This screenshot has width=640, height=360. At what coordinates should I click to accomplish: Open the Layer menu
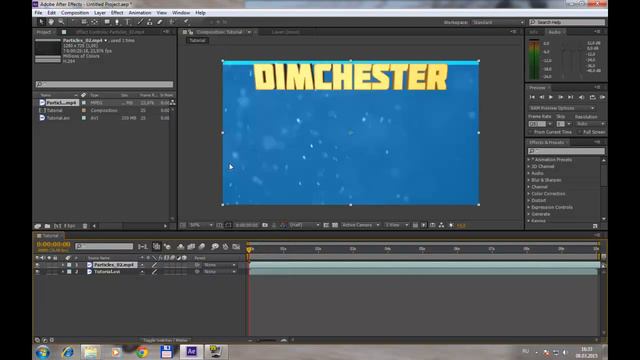click(x=100, y=13)
